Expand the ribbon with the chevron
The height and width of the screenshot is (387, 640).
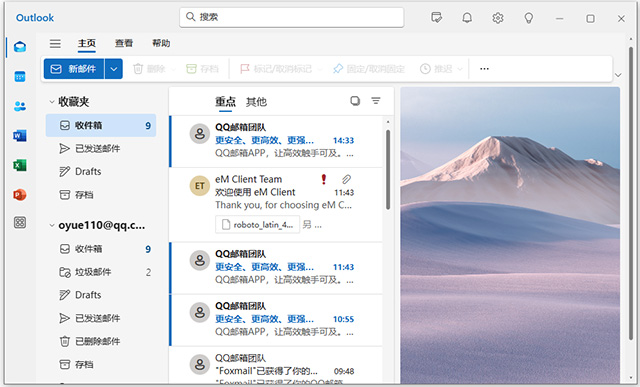618,75
